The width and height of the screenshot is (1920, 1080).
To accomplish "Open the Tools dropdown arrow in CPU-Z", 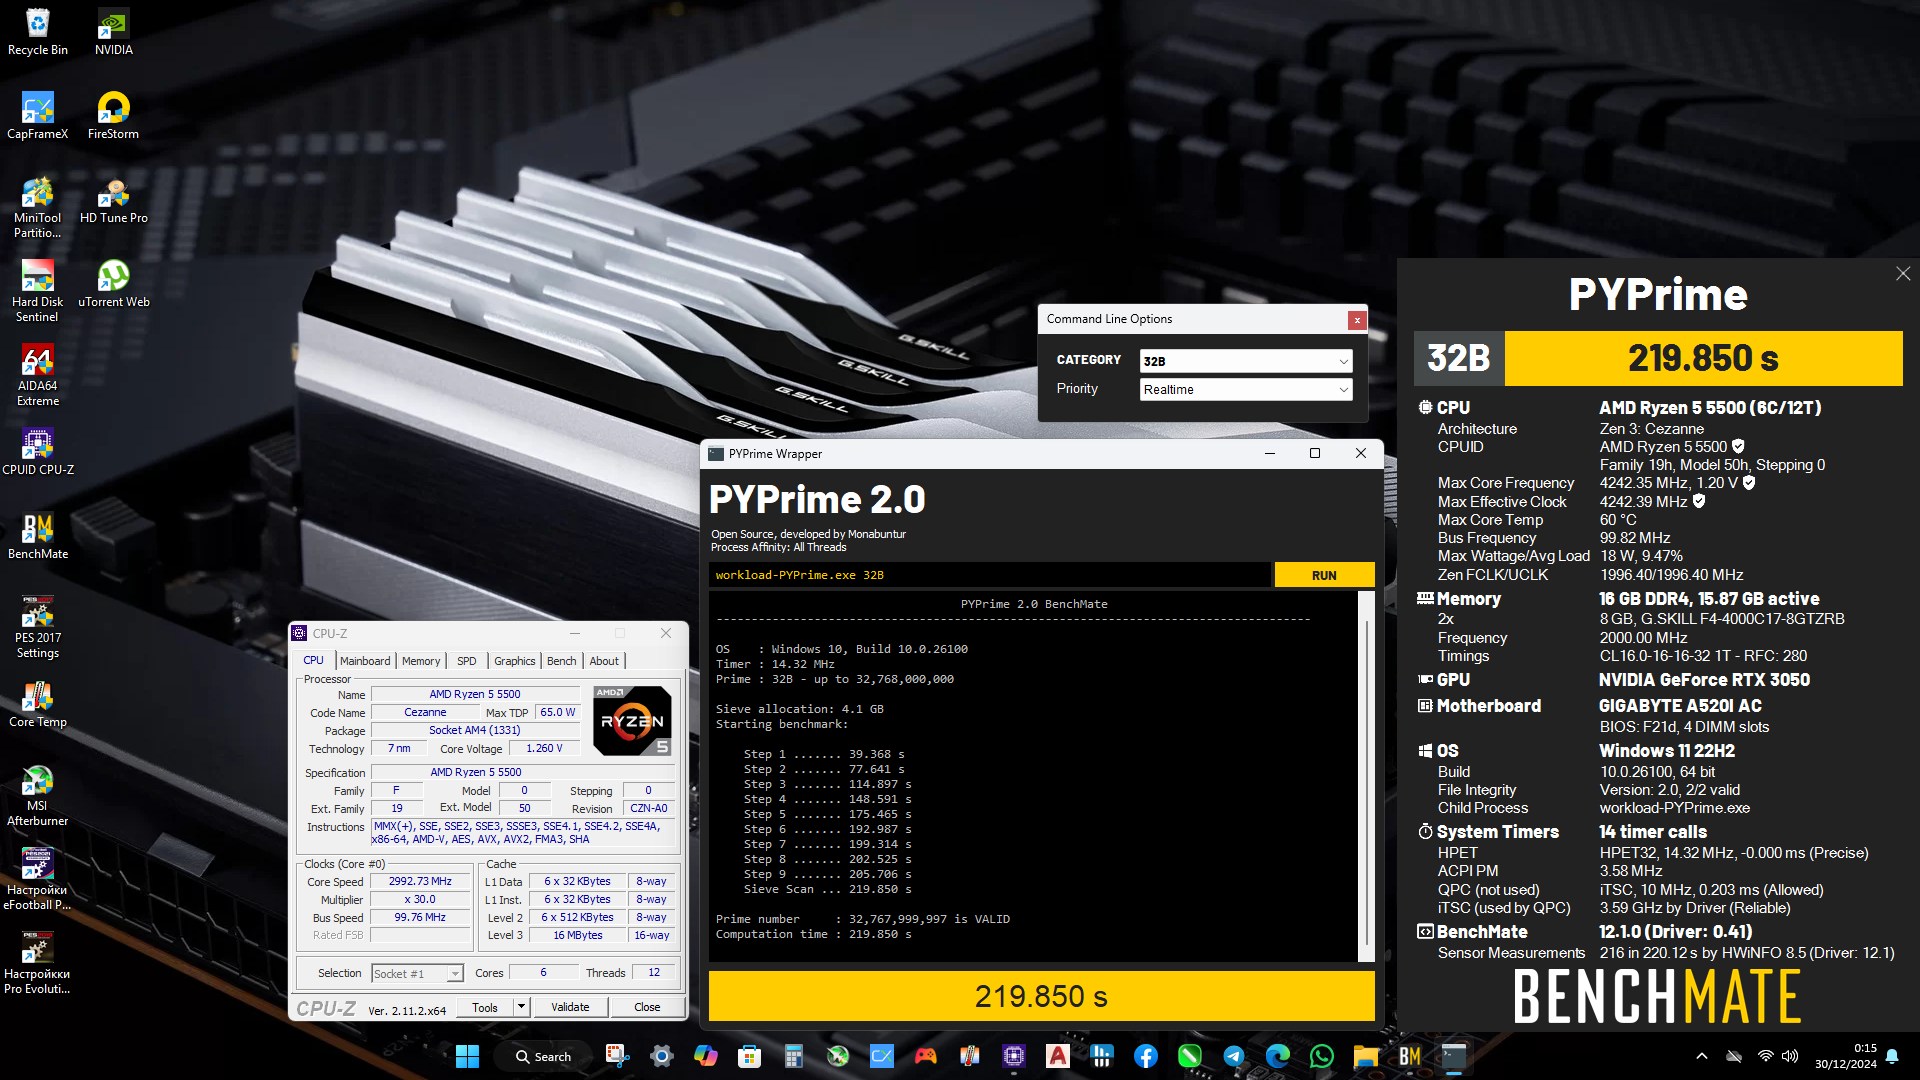I will [x=521, y=1007].
